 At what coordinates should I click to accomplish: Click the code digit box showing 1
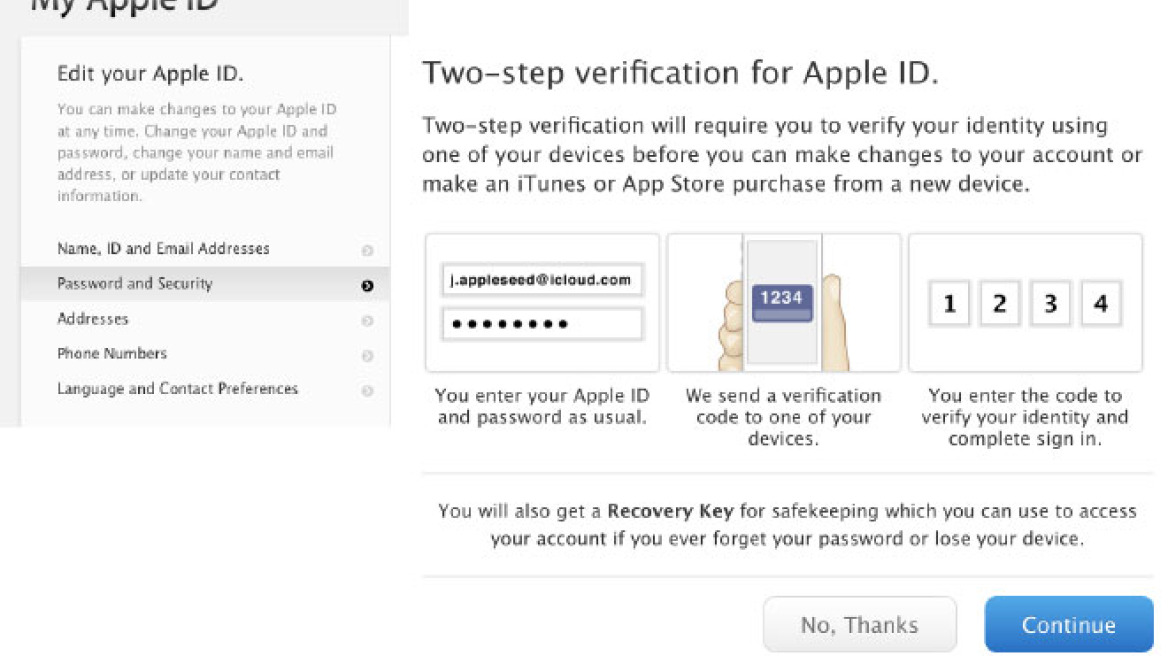coord(949,304)
